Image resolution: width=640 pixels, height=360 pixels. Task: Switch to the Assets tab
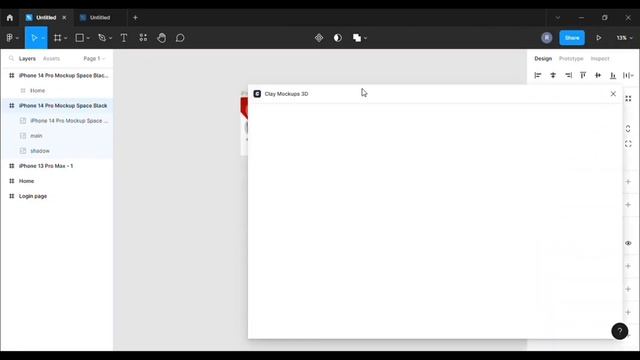51,59
